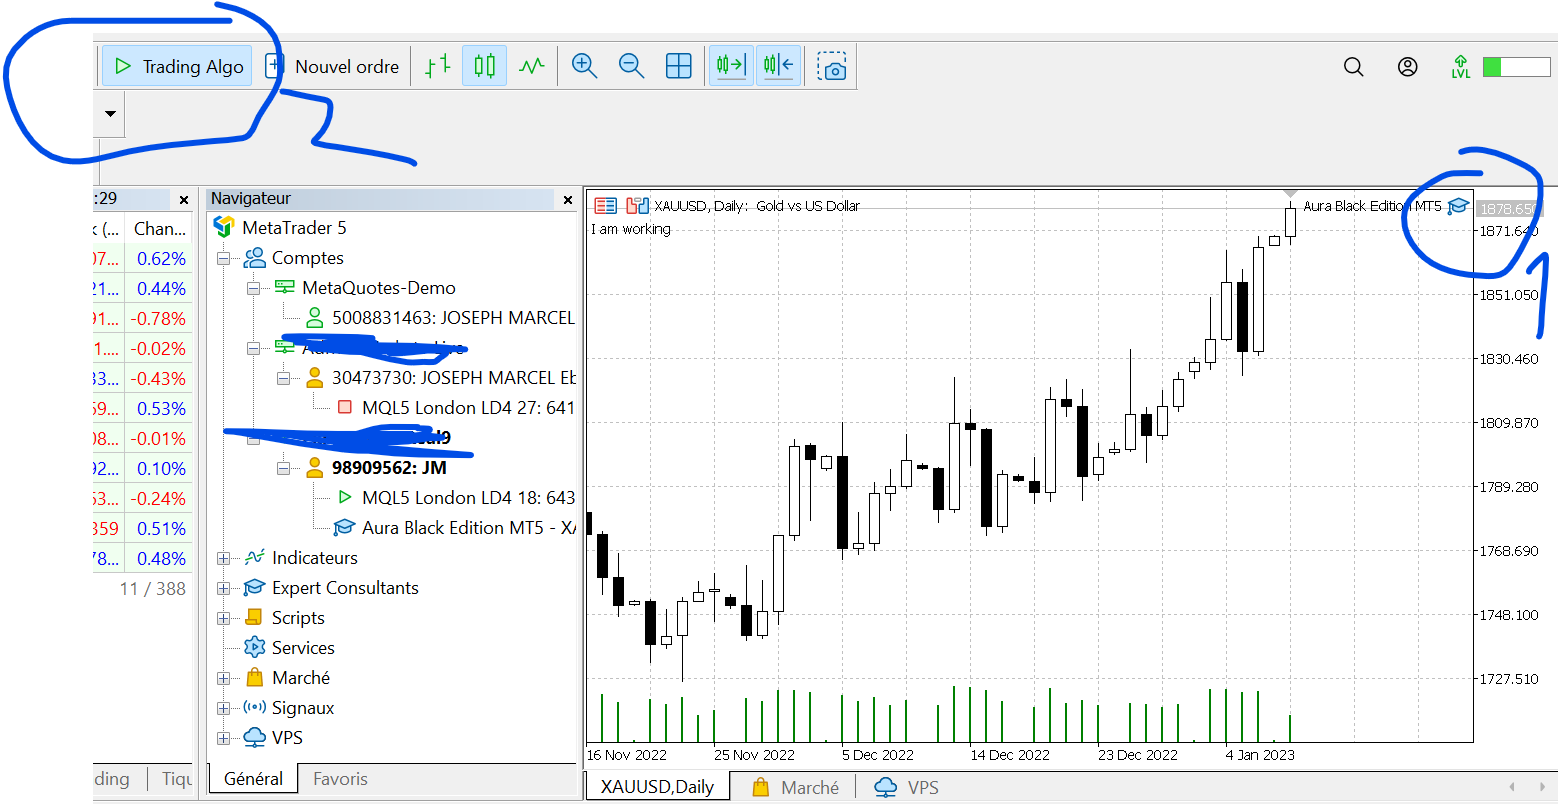Open a new order with Nouvel ordre

[x=332, y=67]
